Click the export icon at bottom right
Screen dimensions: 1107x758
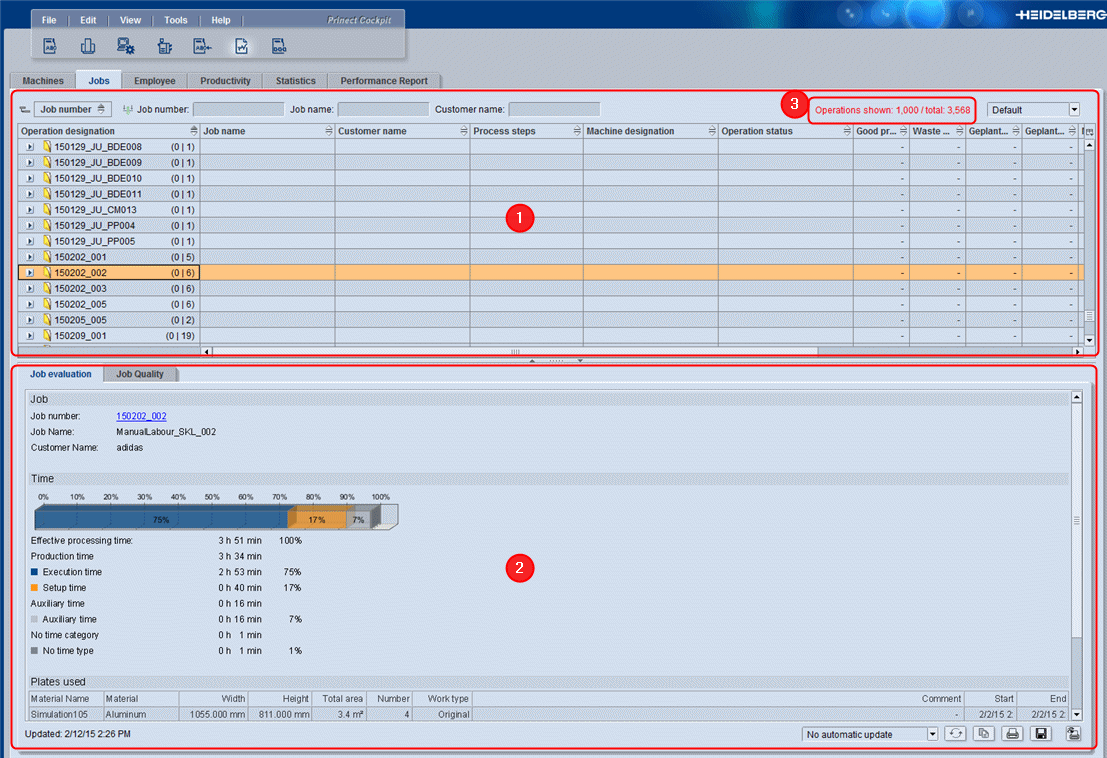[1073, 733]
